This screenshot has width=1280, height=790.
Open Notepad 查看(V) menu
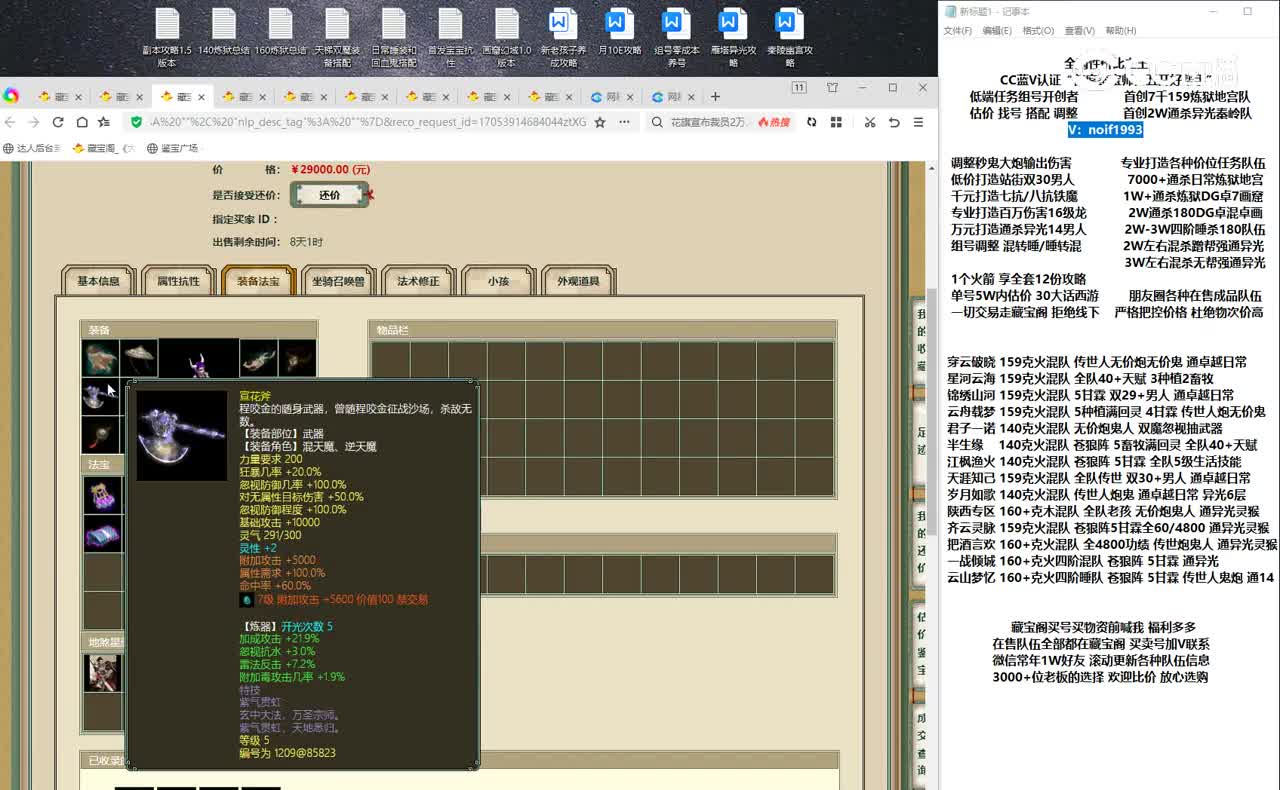[x=1079, y=31]
